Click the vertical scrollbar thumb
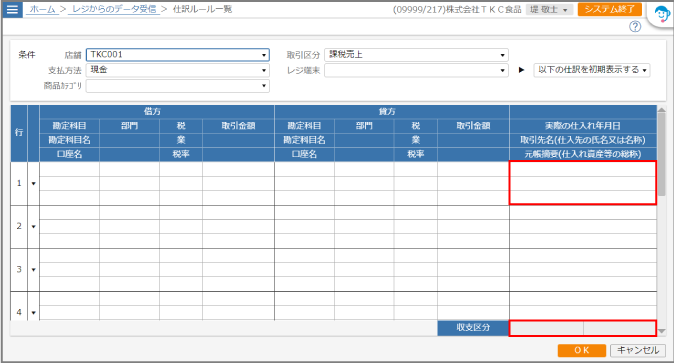 tap(662, 154)
